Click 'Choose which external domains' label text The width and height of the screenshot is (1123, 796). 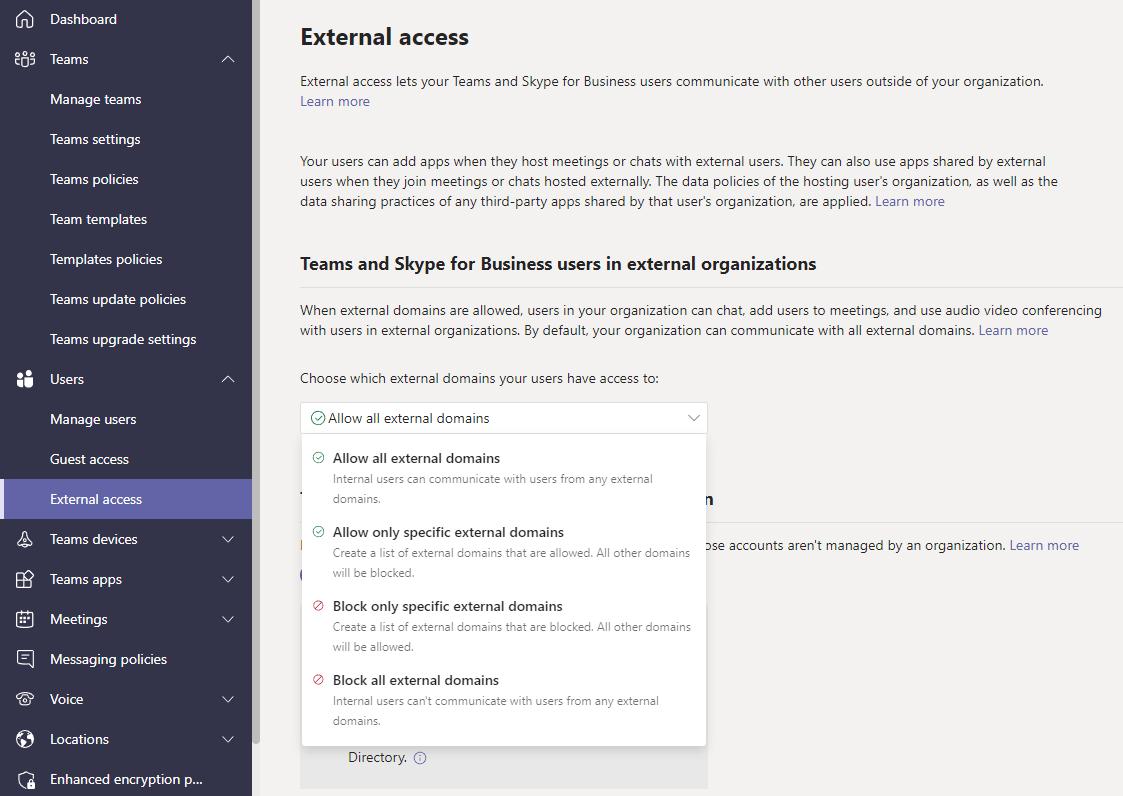pyautogui.click(x=479, y=378)
